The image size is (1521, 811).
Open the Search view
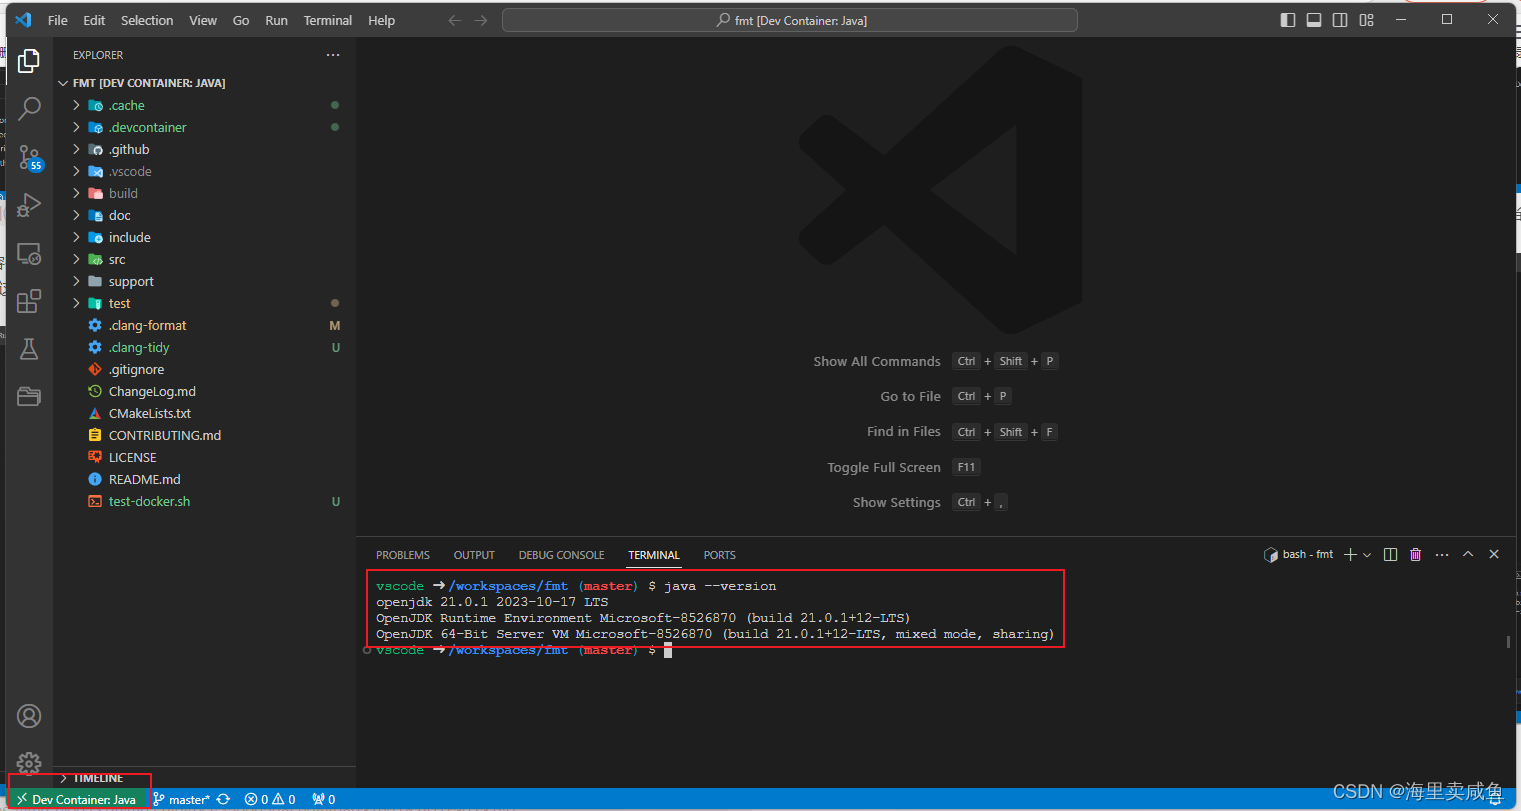tap(29, 107)
